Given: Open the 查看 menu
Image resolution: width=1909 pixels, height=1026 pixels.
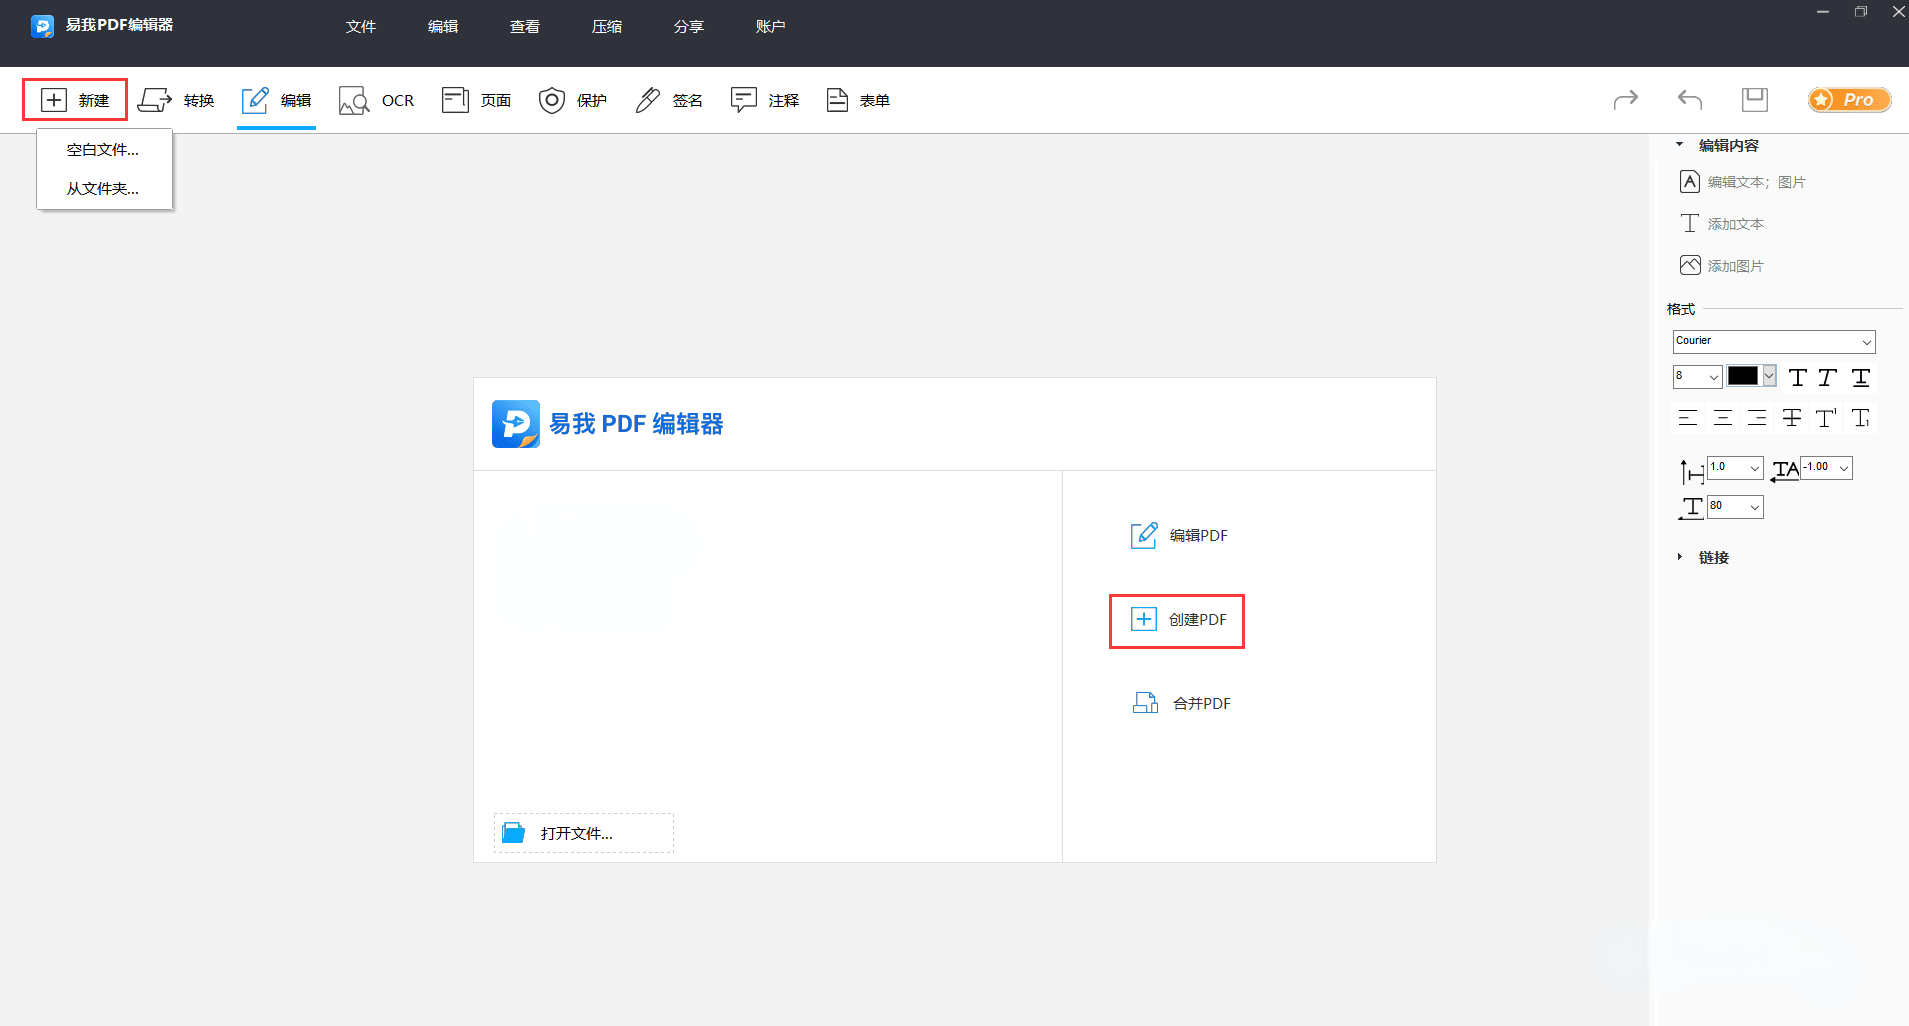Looking at the screenshot, I should pos(525,26).
